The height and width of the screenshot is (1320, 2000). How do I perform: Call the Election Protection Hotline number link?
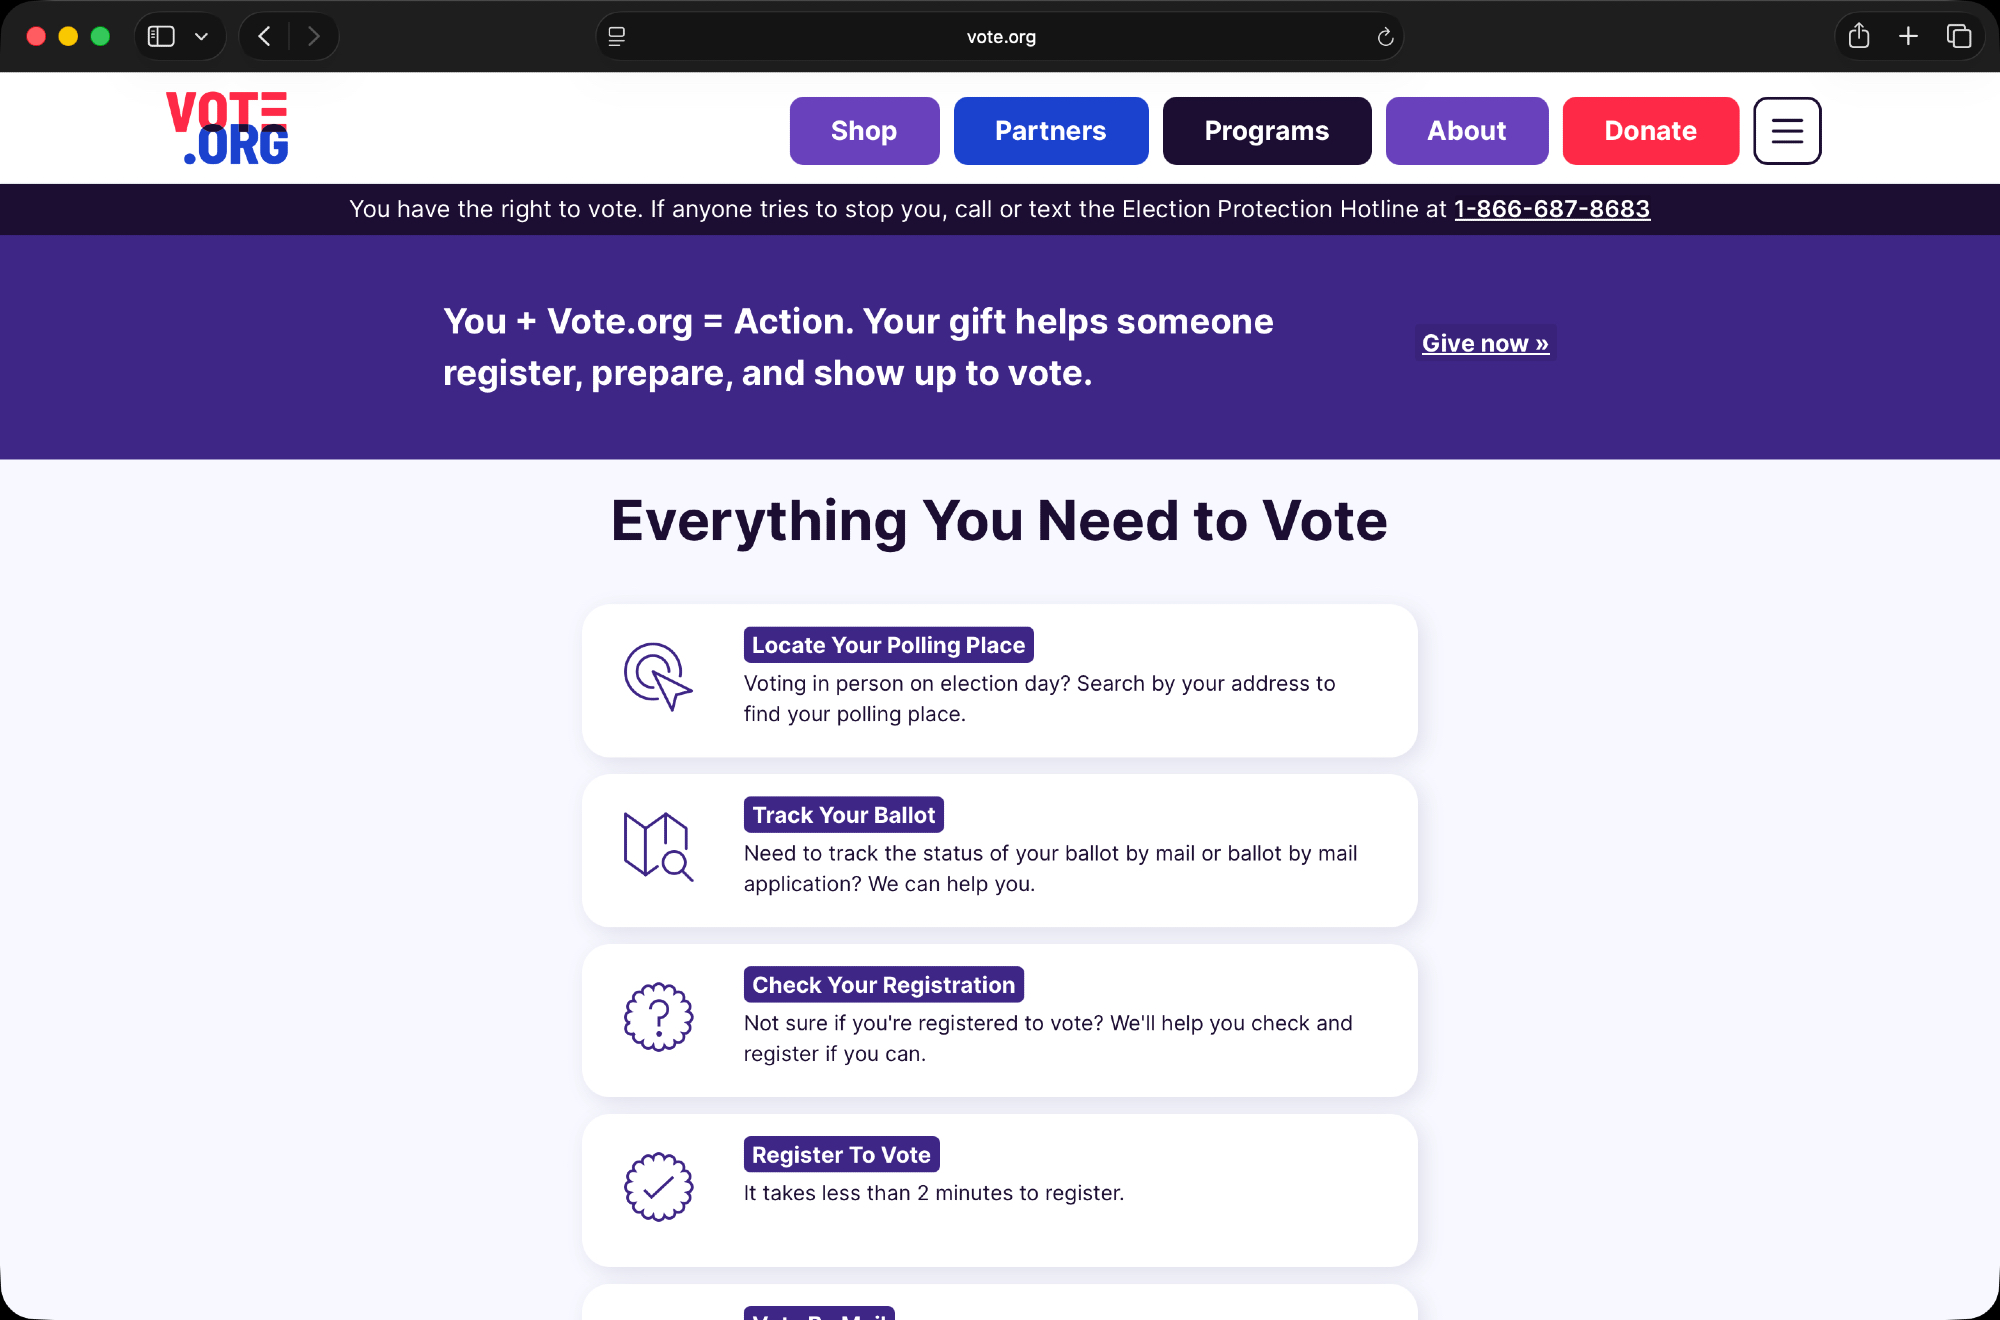click(1551, 209)
